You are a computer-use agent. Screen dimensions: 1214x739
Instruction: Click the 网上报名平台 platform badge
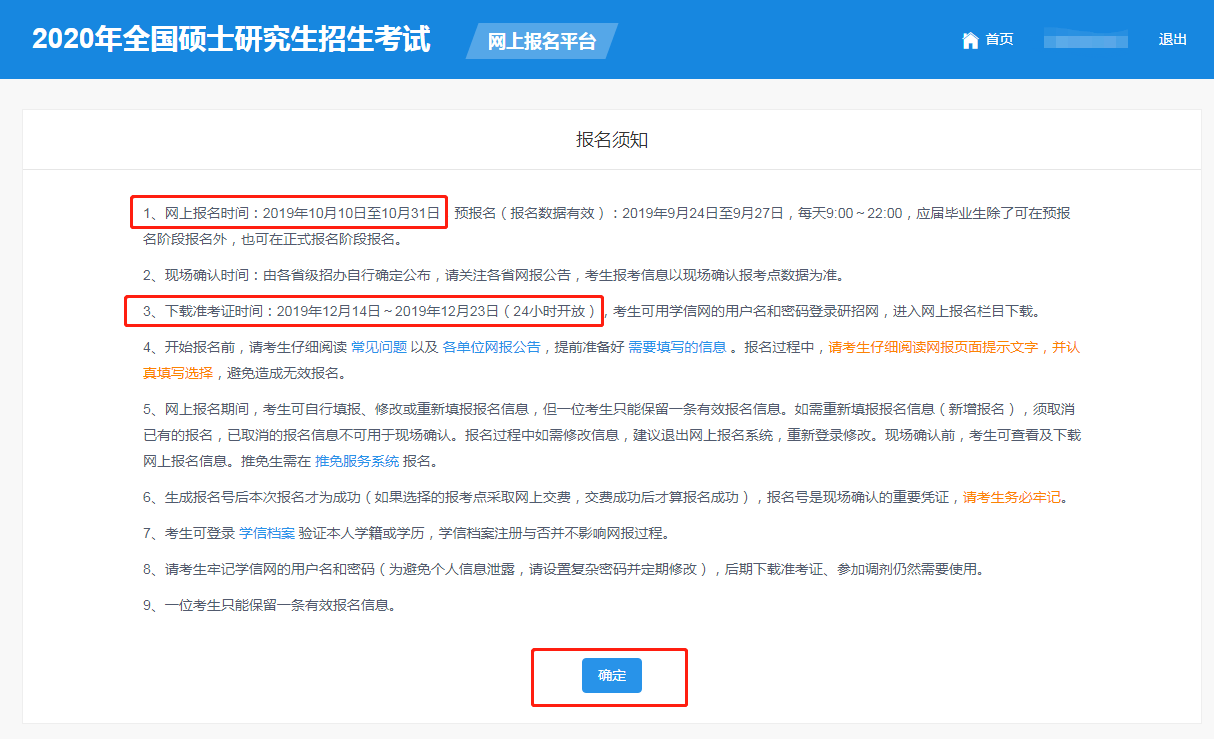coord(541,41)
